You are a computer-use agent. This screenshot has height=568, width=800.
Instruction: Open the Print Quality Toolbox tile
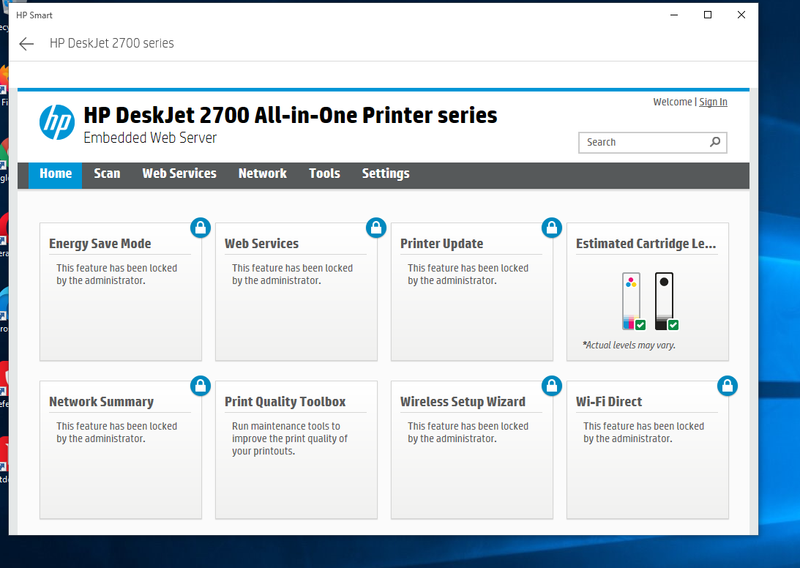(296, 450)
